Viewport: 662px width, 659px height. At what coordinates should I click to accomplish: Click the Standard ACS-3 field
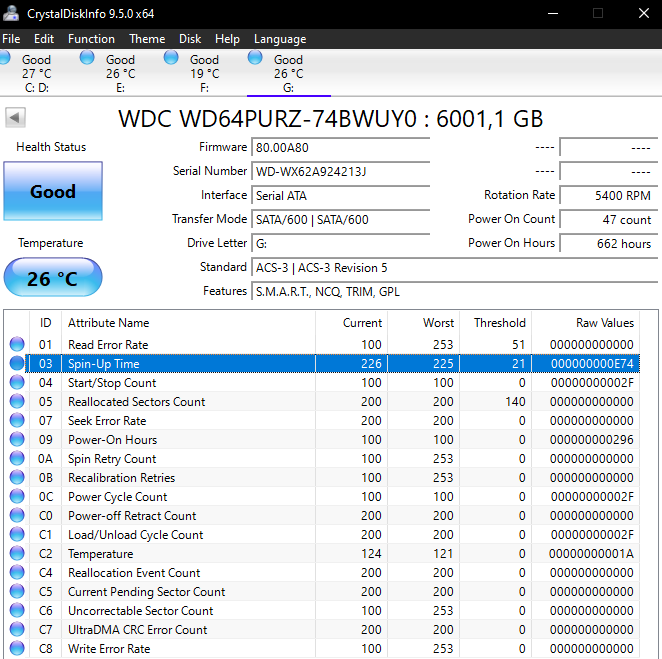[x=454, y=268]
